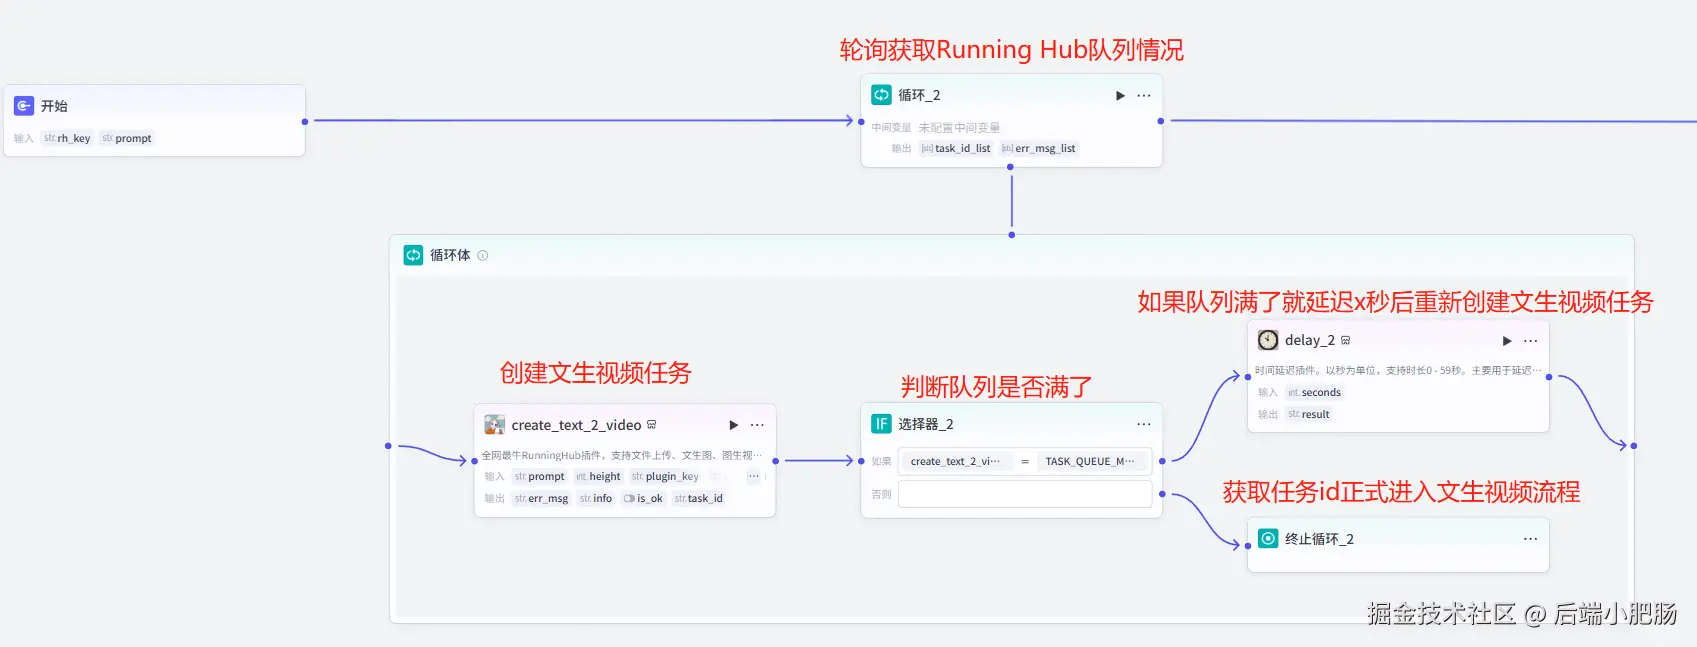Click the input port of 选择器_2
This screenshot has width=1697, height=647.
tap(861, 461)
